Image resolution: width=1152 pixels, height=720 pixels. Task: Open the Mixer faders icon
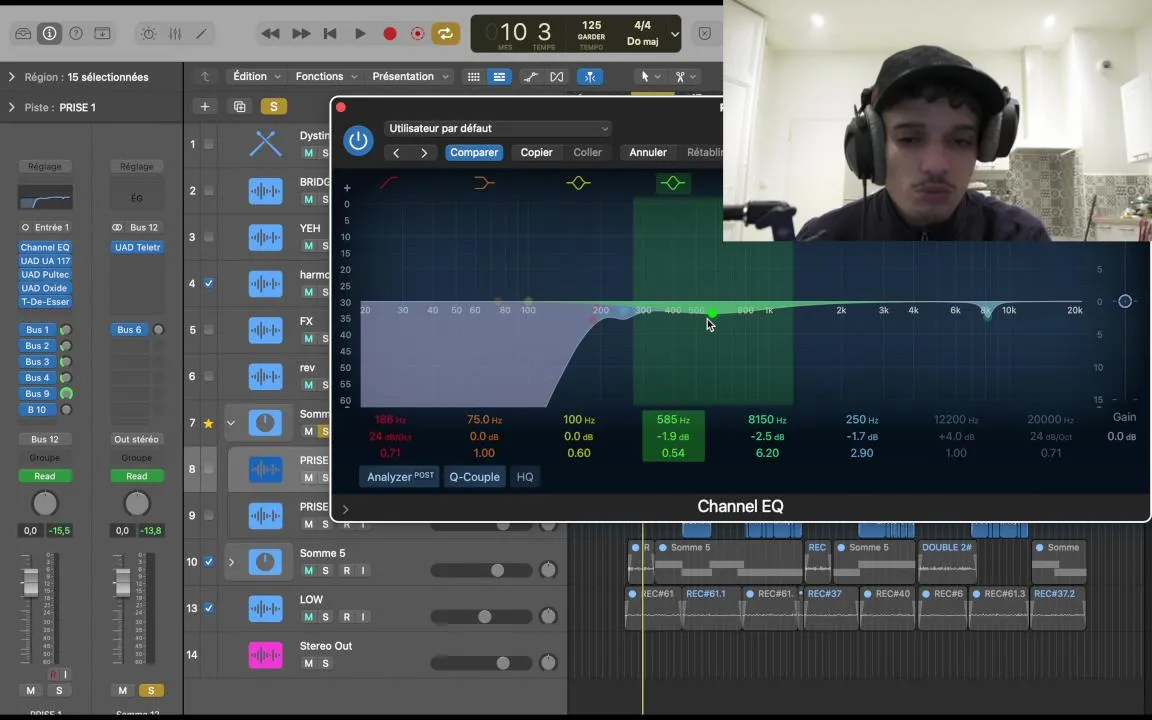click(175, 34)
